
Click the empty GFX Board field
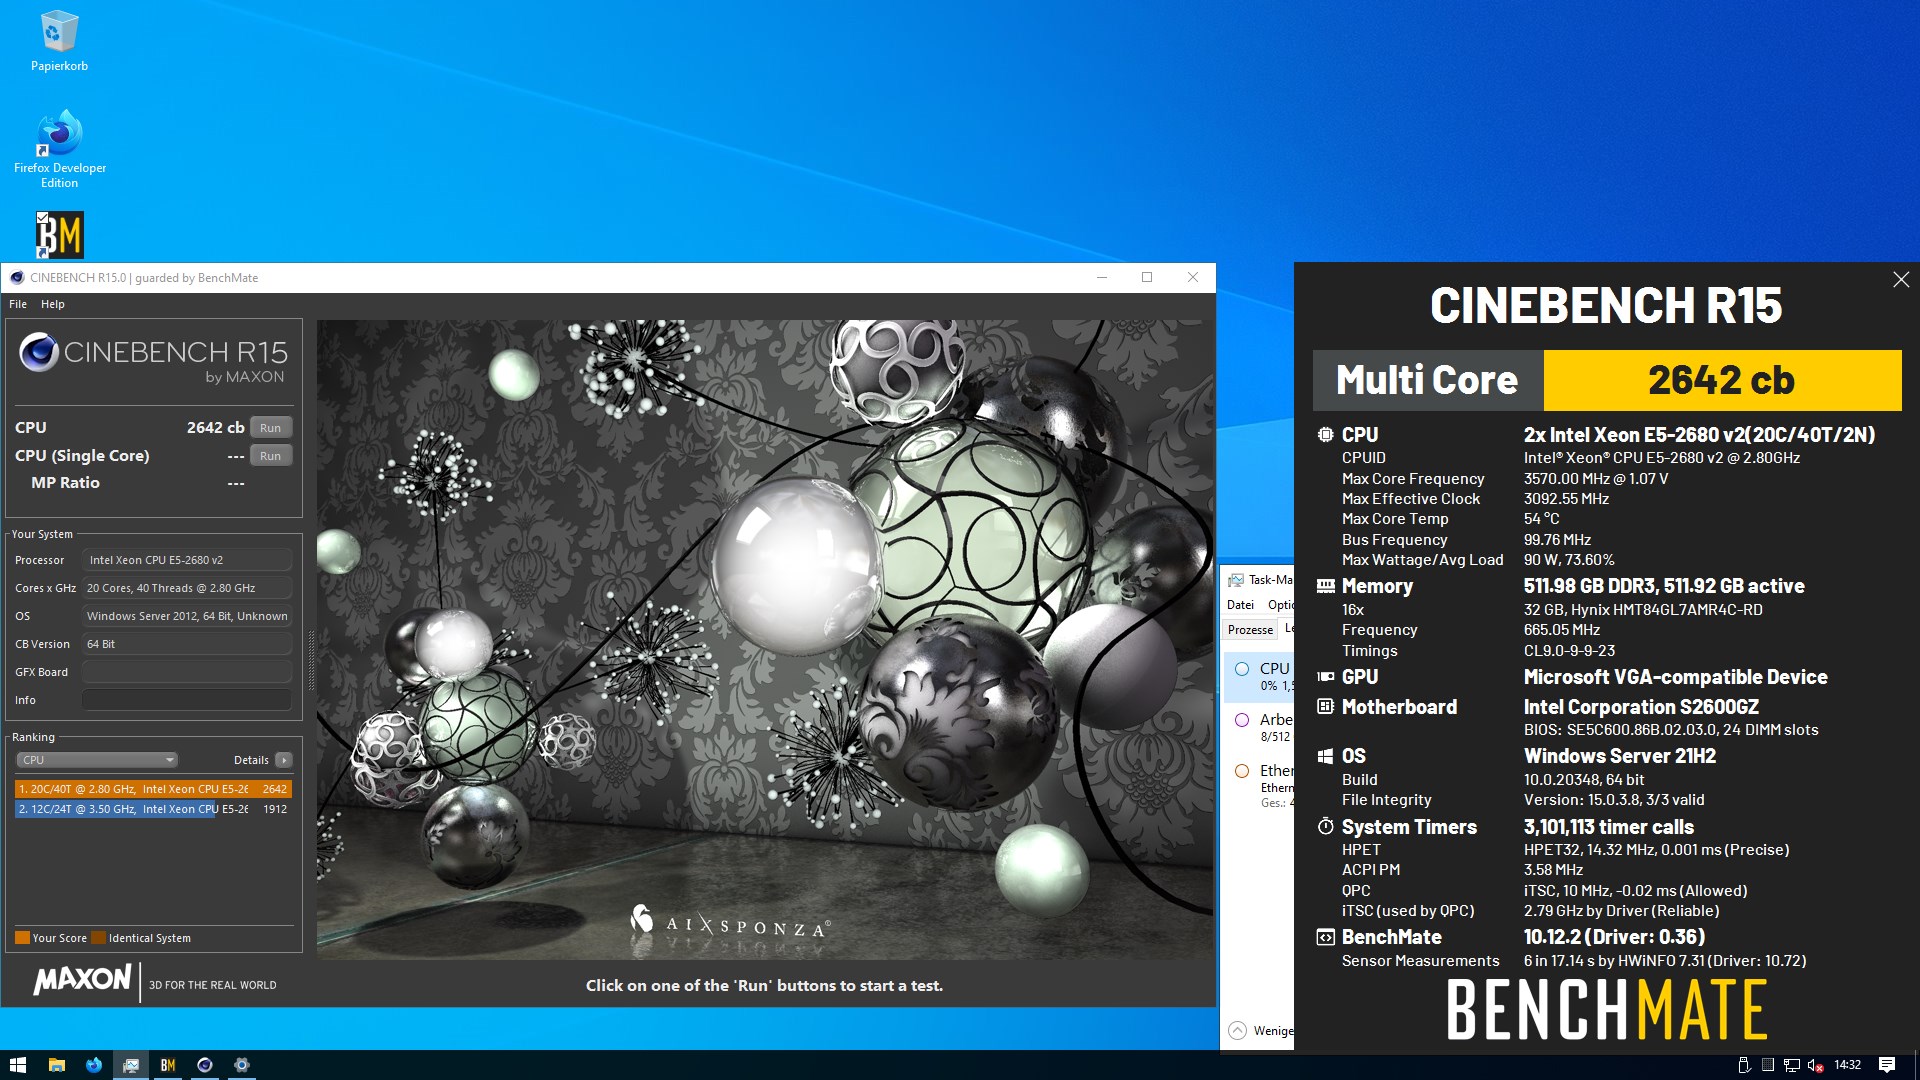pos(187,672)
